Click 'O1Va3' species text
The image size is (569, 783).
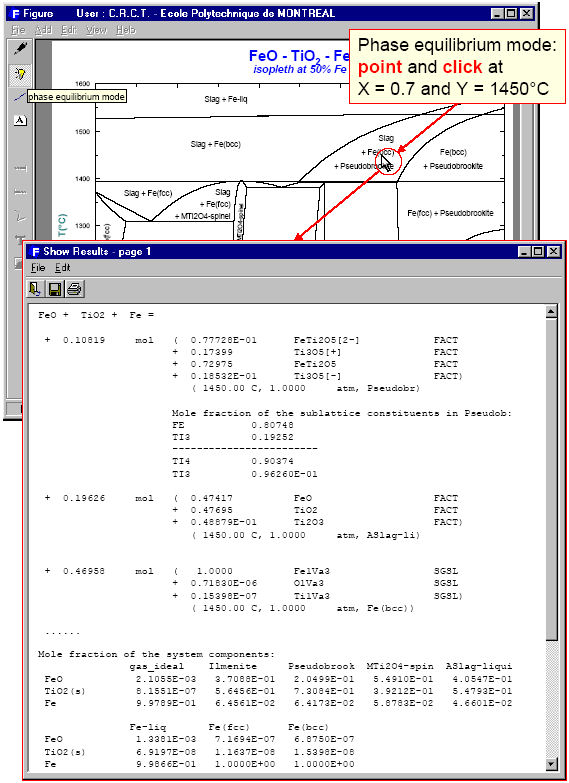[309, 583]
